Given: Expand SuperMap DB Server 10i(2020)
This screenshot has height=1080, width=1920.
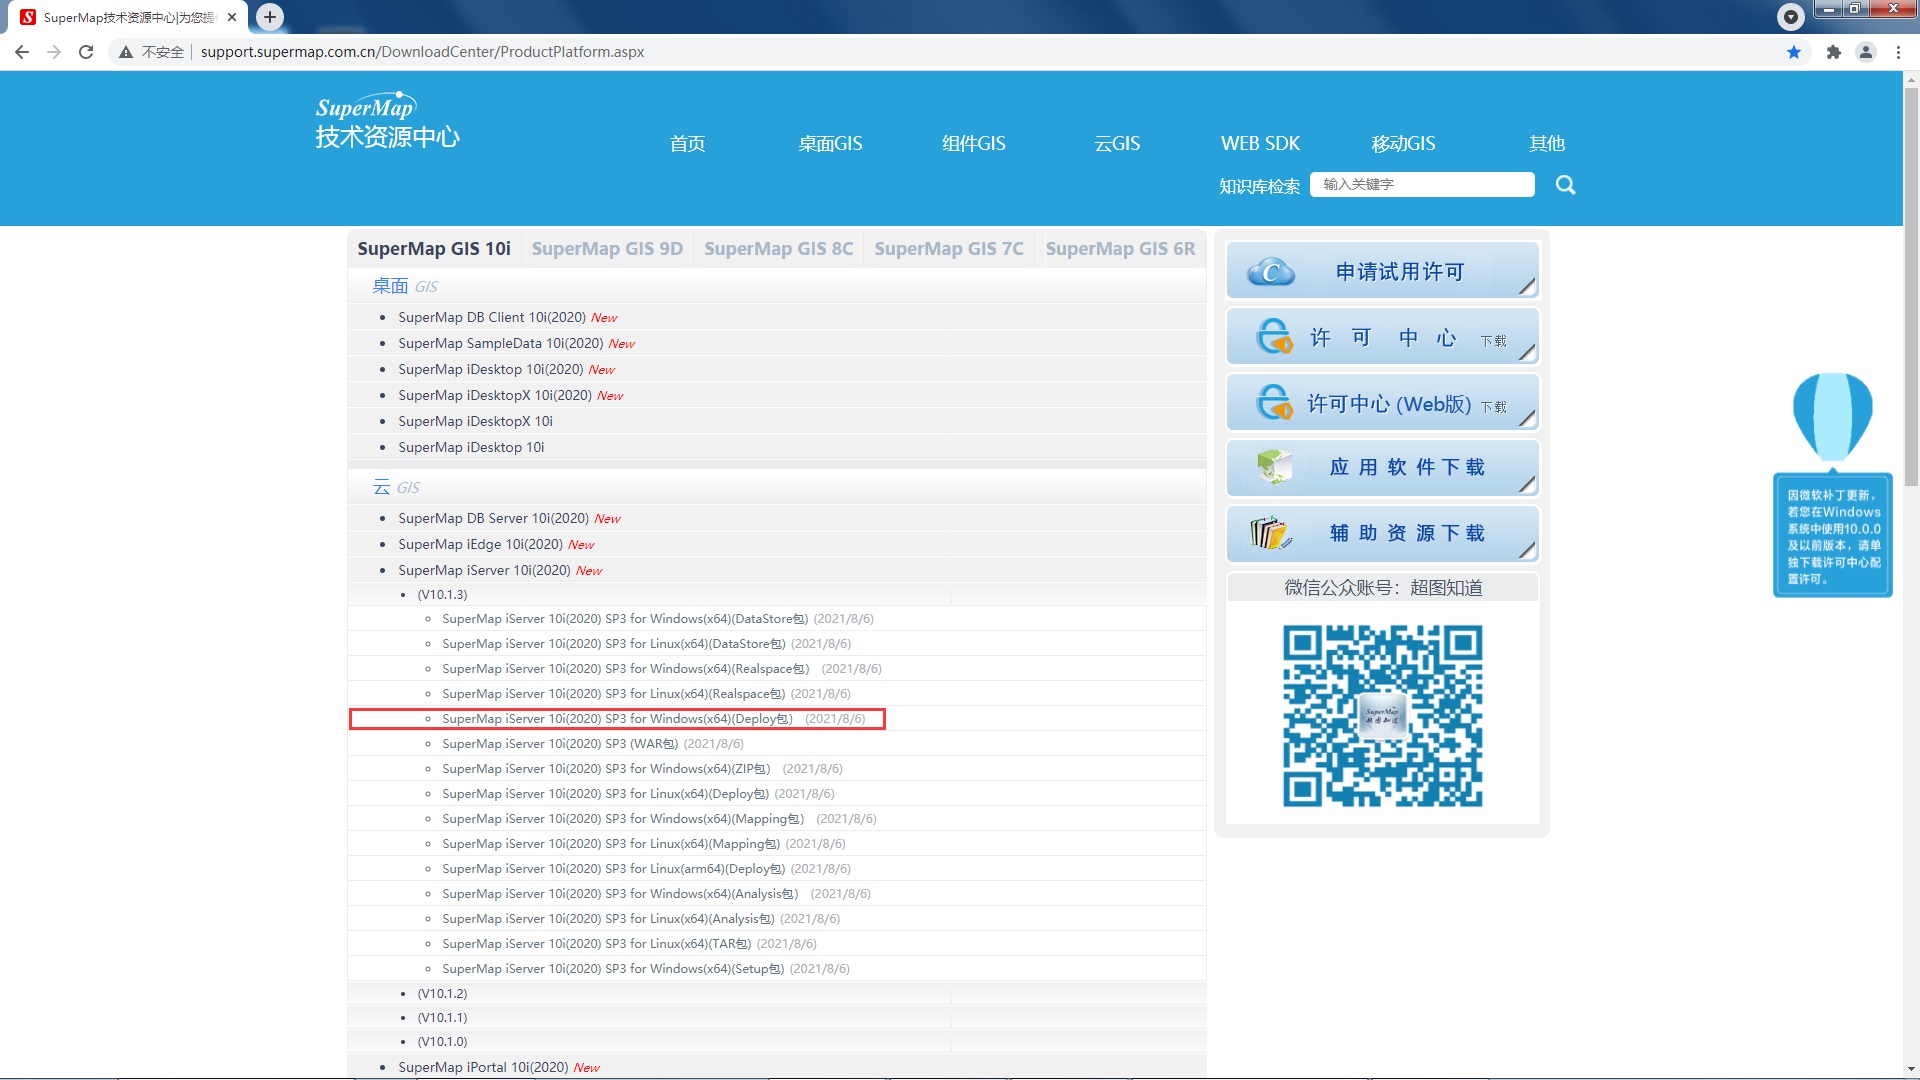Looking at the screenshot, I should point(494,518).
